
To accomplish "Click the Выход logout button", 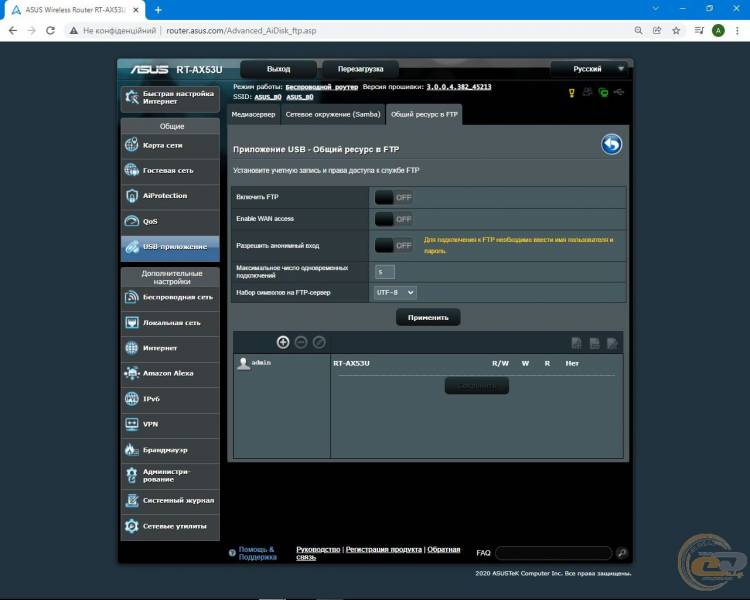I will click(278, 69).
